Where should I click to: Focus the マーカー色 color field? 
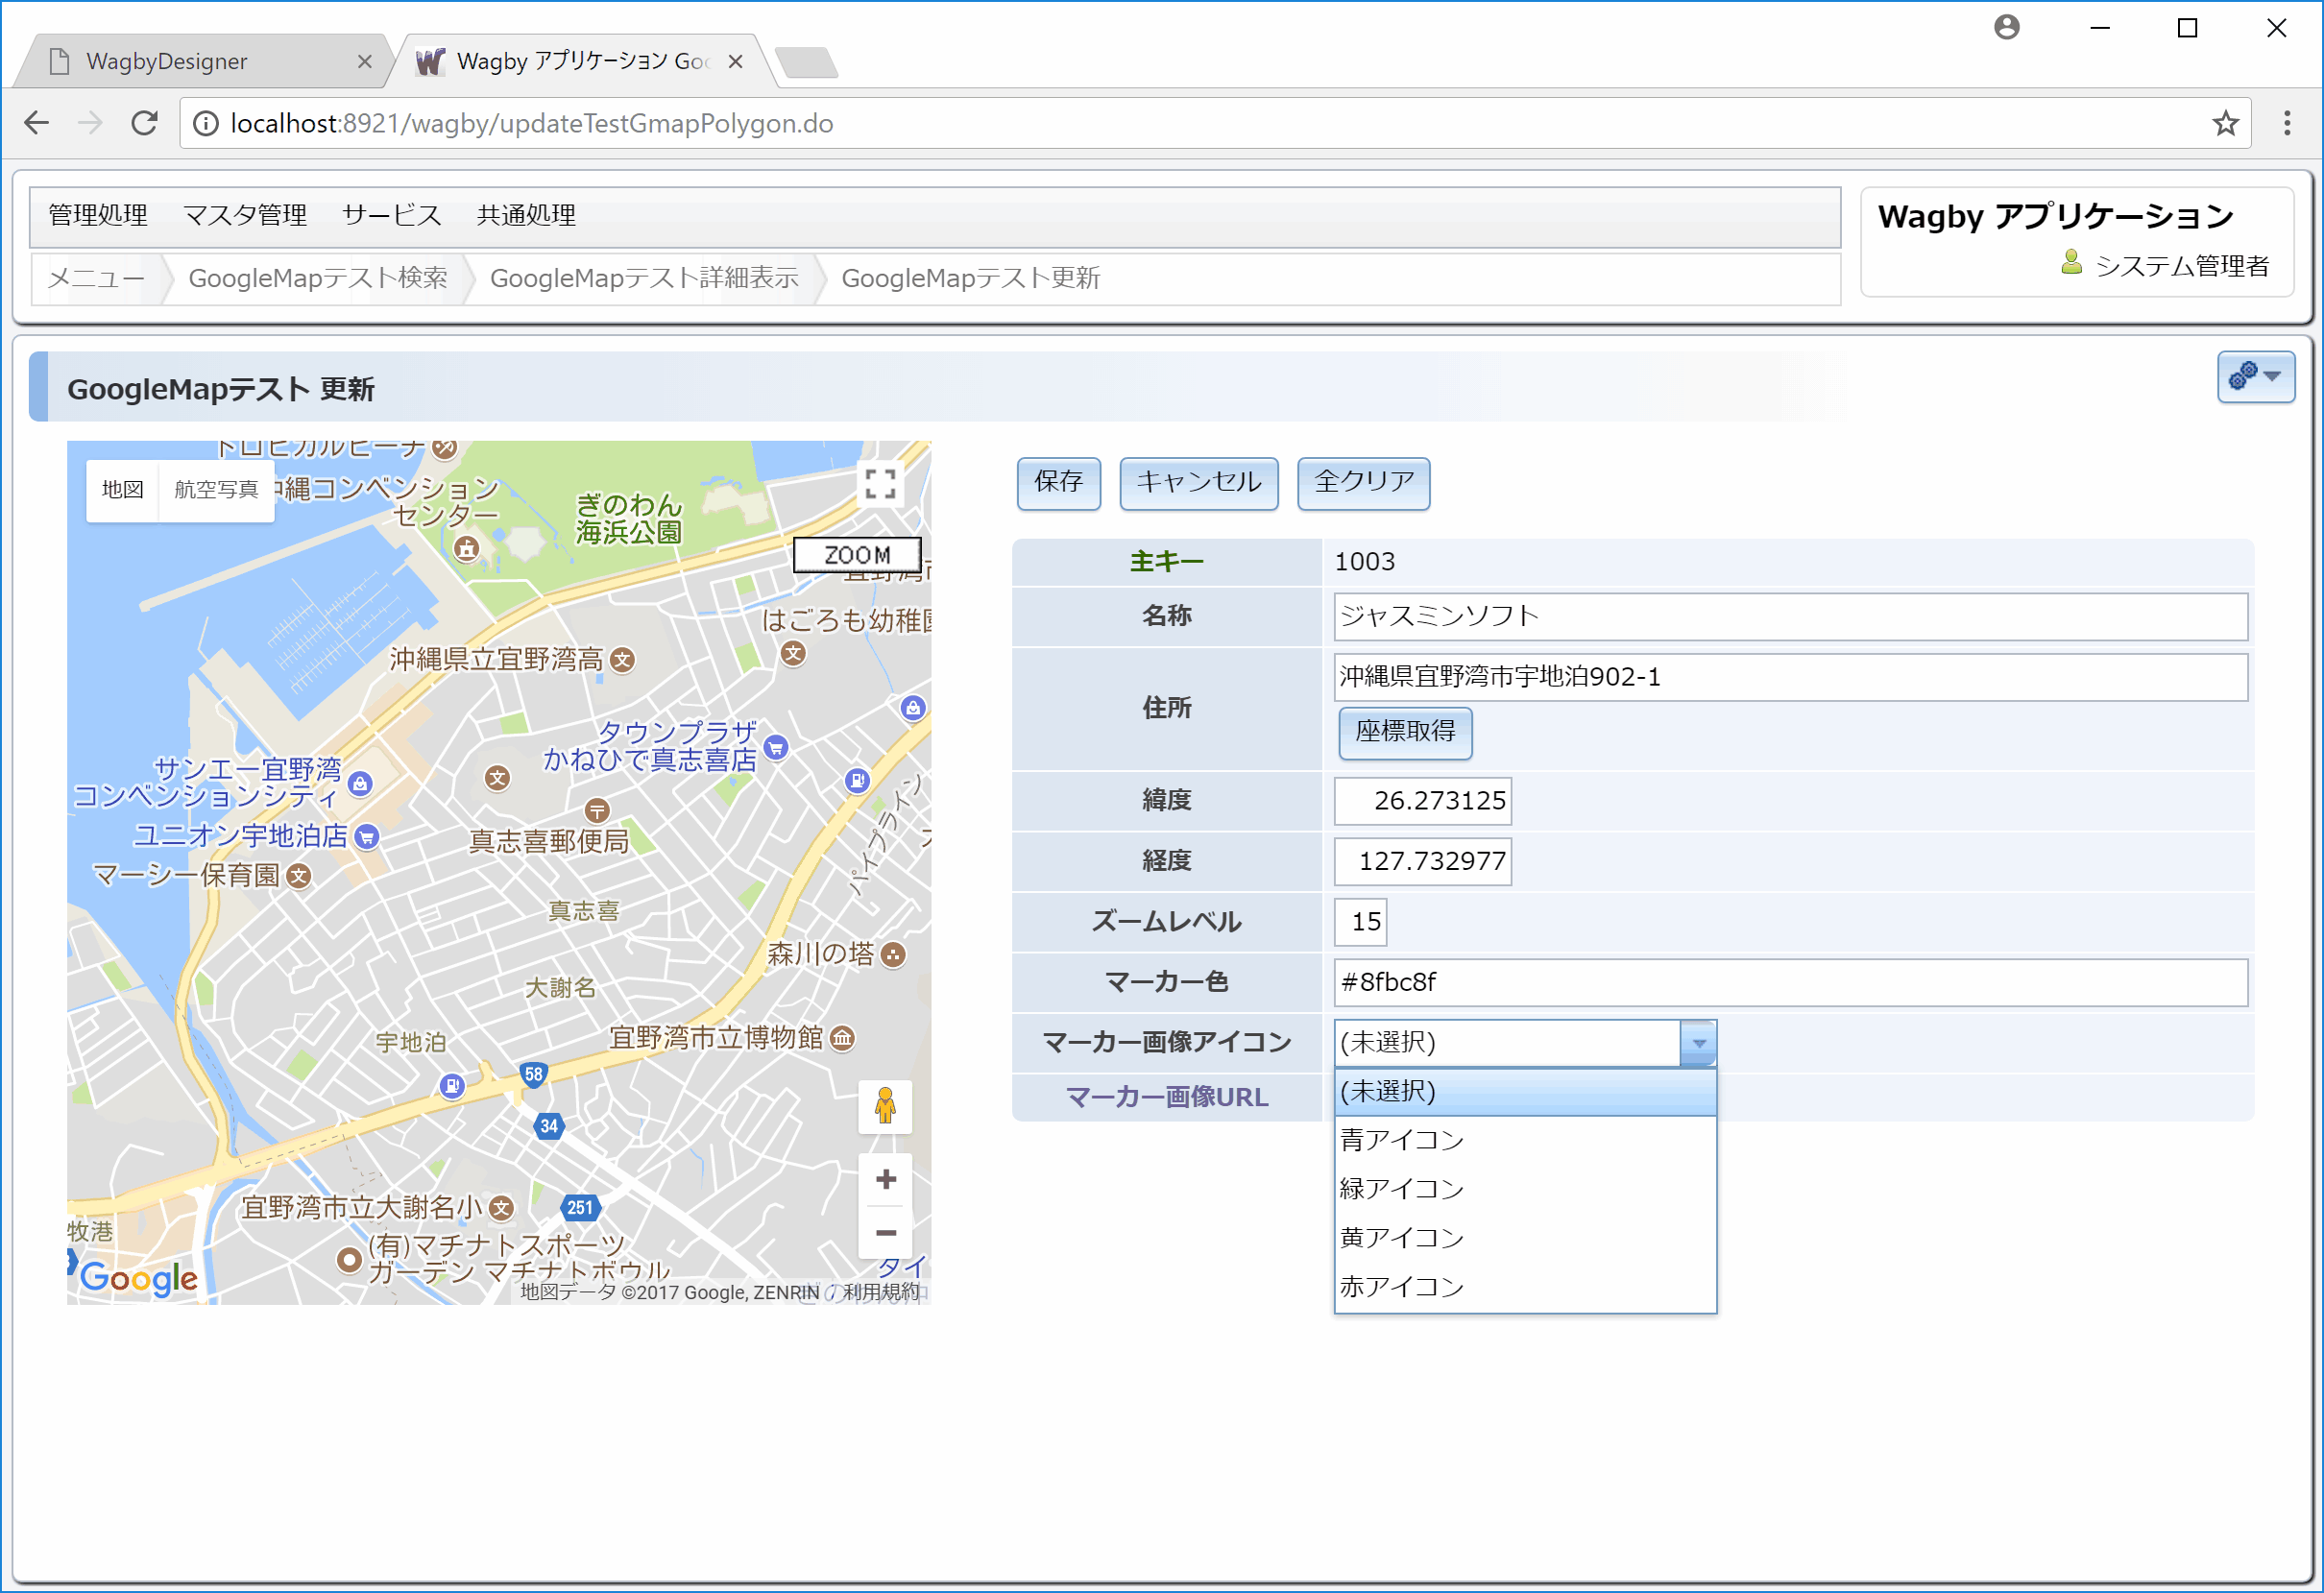1790,983
